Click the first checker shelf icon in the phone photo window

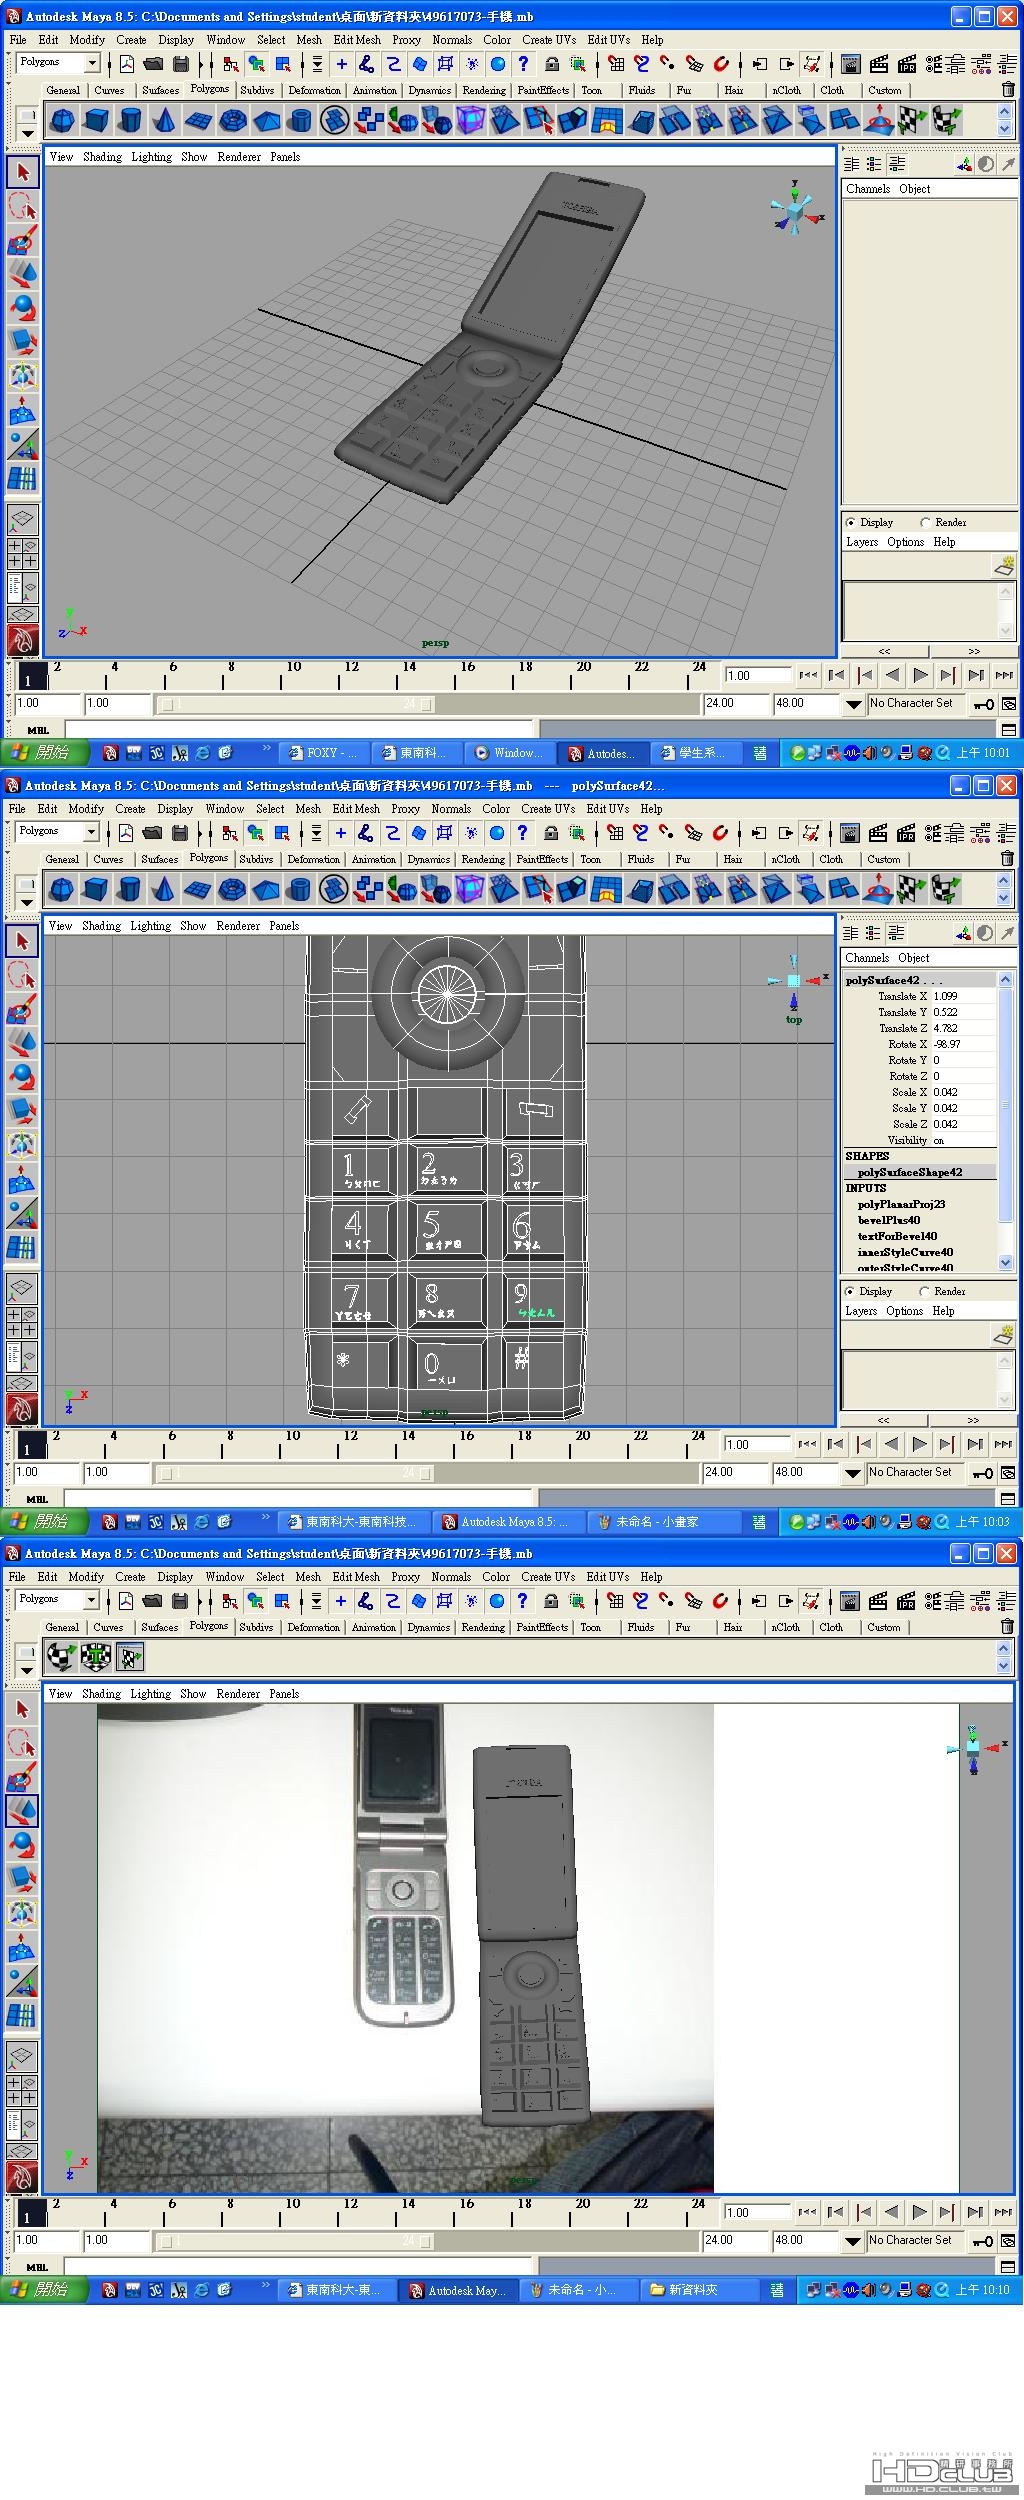(x=62, y=1658)
